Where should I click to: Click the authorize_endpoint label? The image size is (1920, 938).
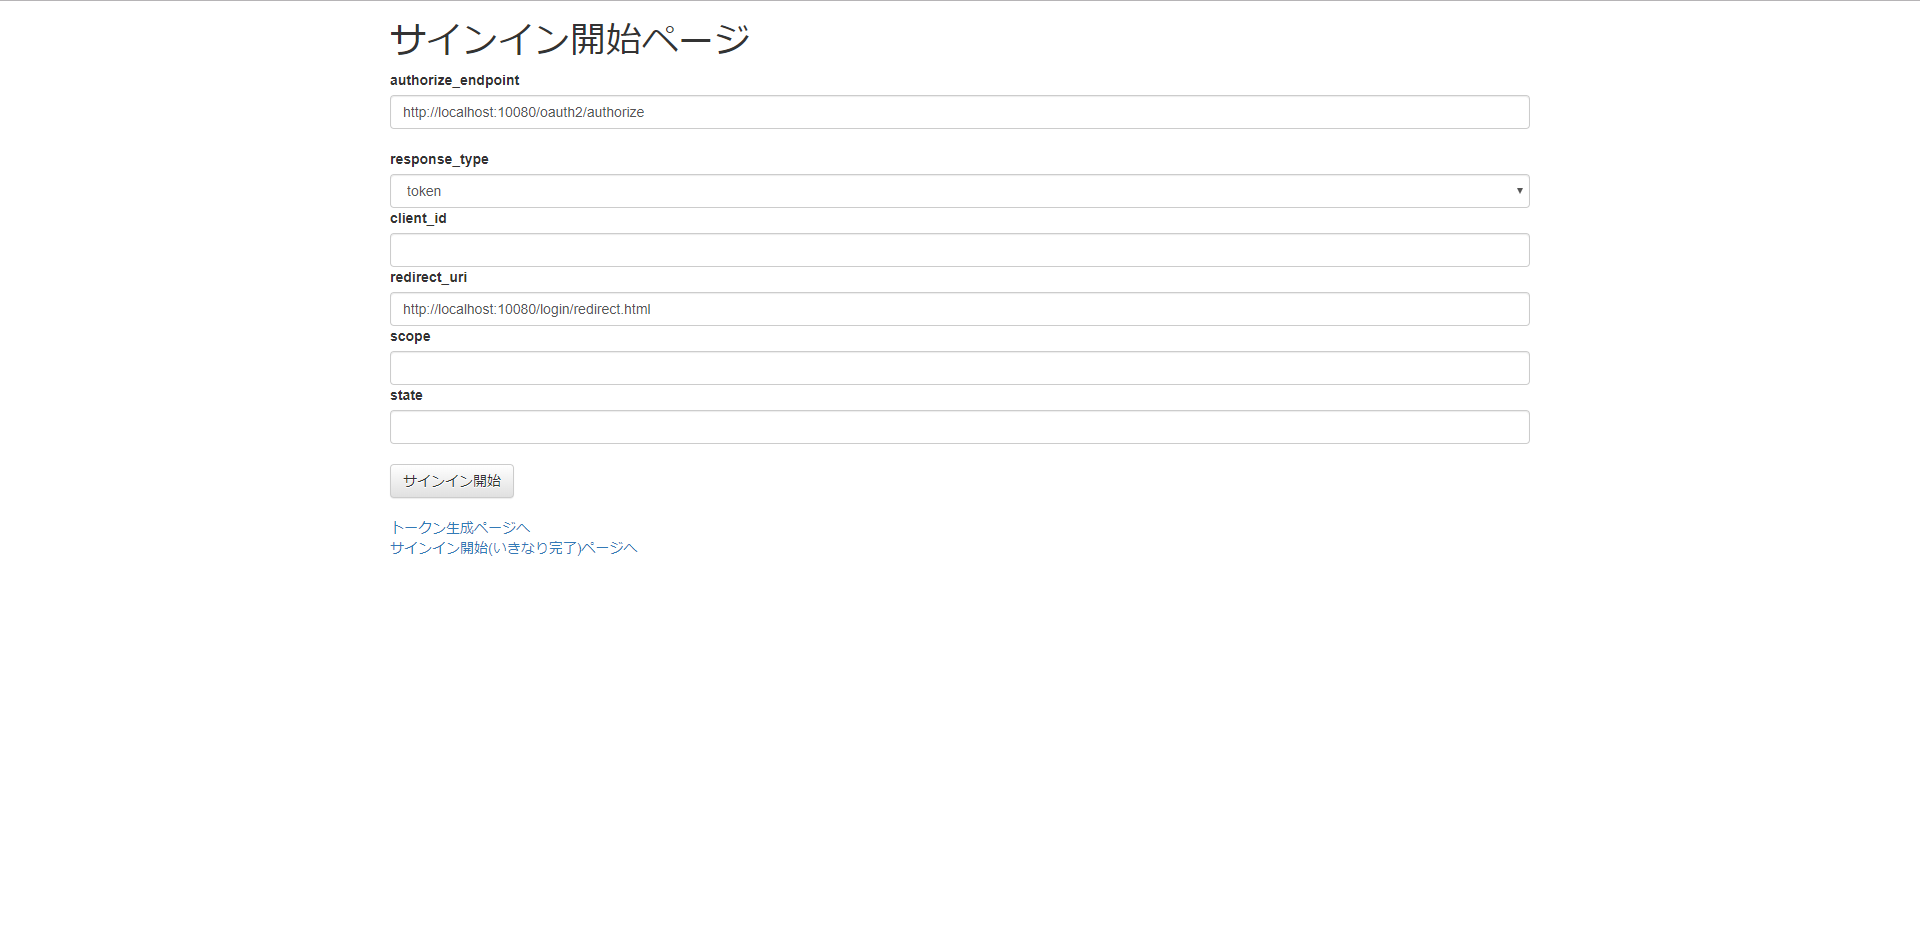(x=455, y=80)
